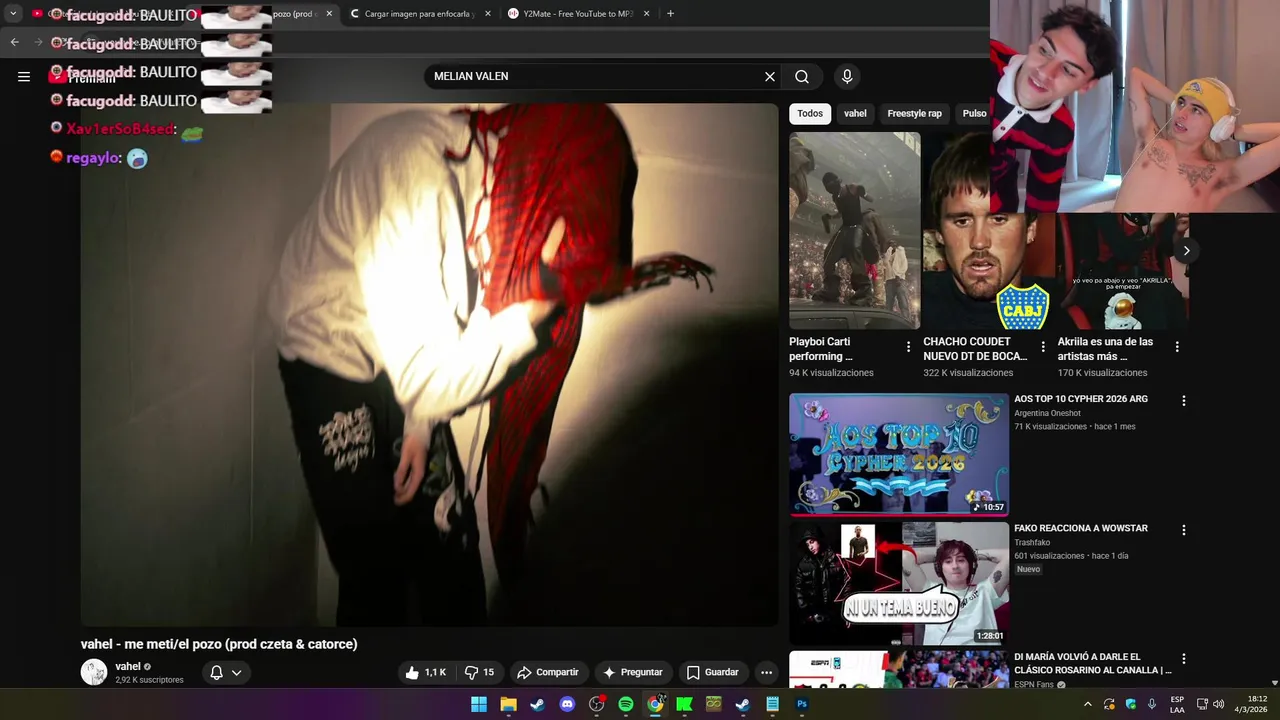
Task: Click the FAKO REACCIONA A WOWSTAR title
Action: [1081, 528]
